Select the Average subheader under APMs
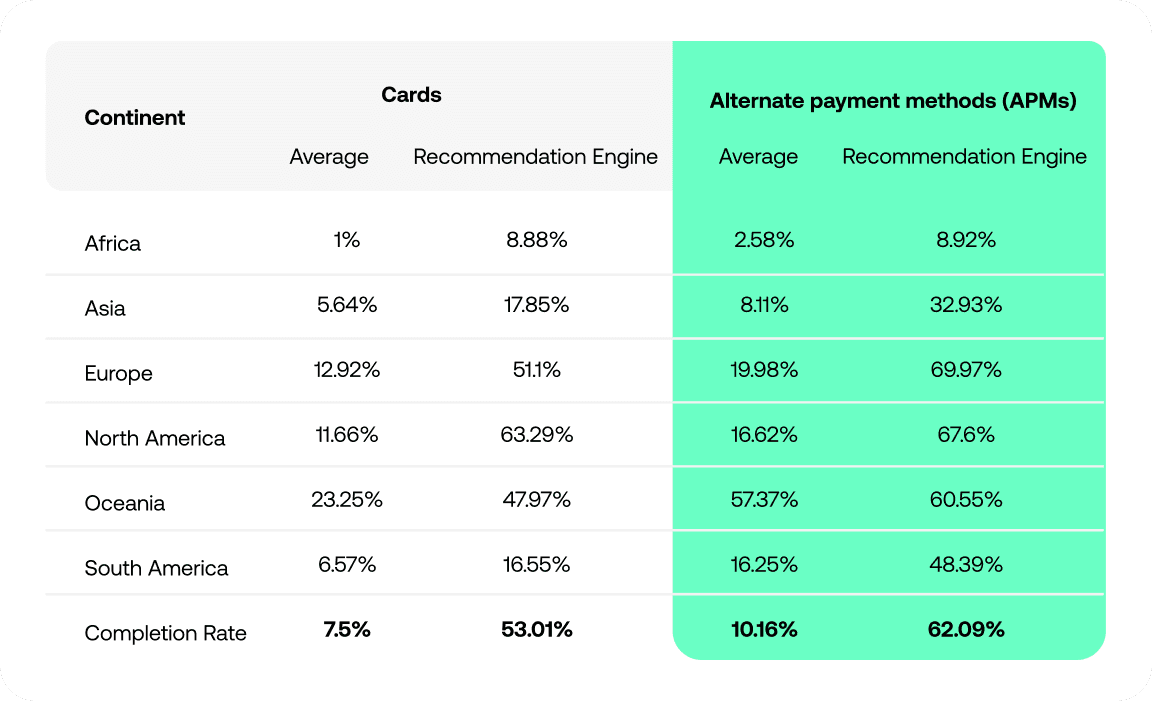1152x701 pixels. [x=758, y=157]
